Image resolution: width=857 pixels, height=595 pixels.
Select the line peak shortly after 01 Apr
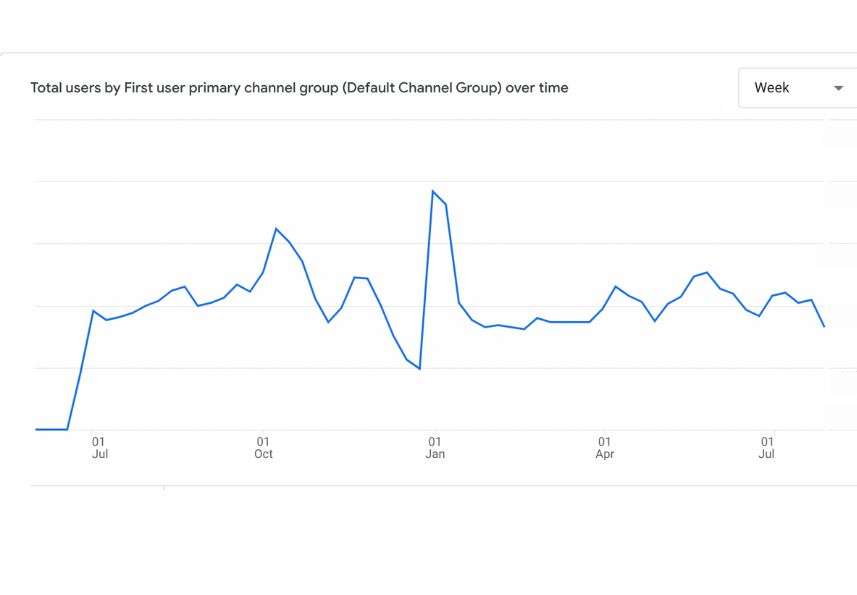tap(616, 287)
